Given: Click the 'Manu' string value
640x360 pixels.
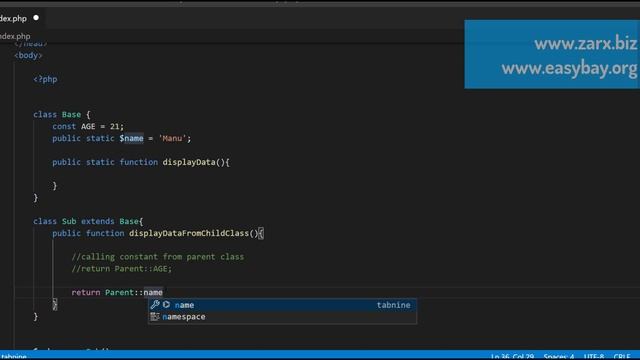Looking at the screenshot, I should coord(172,138).
